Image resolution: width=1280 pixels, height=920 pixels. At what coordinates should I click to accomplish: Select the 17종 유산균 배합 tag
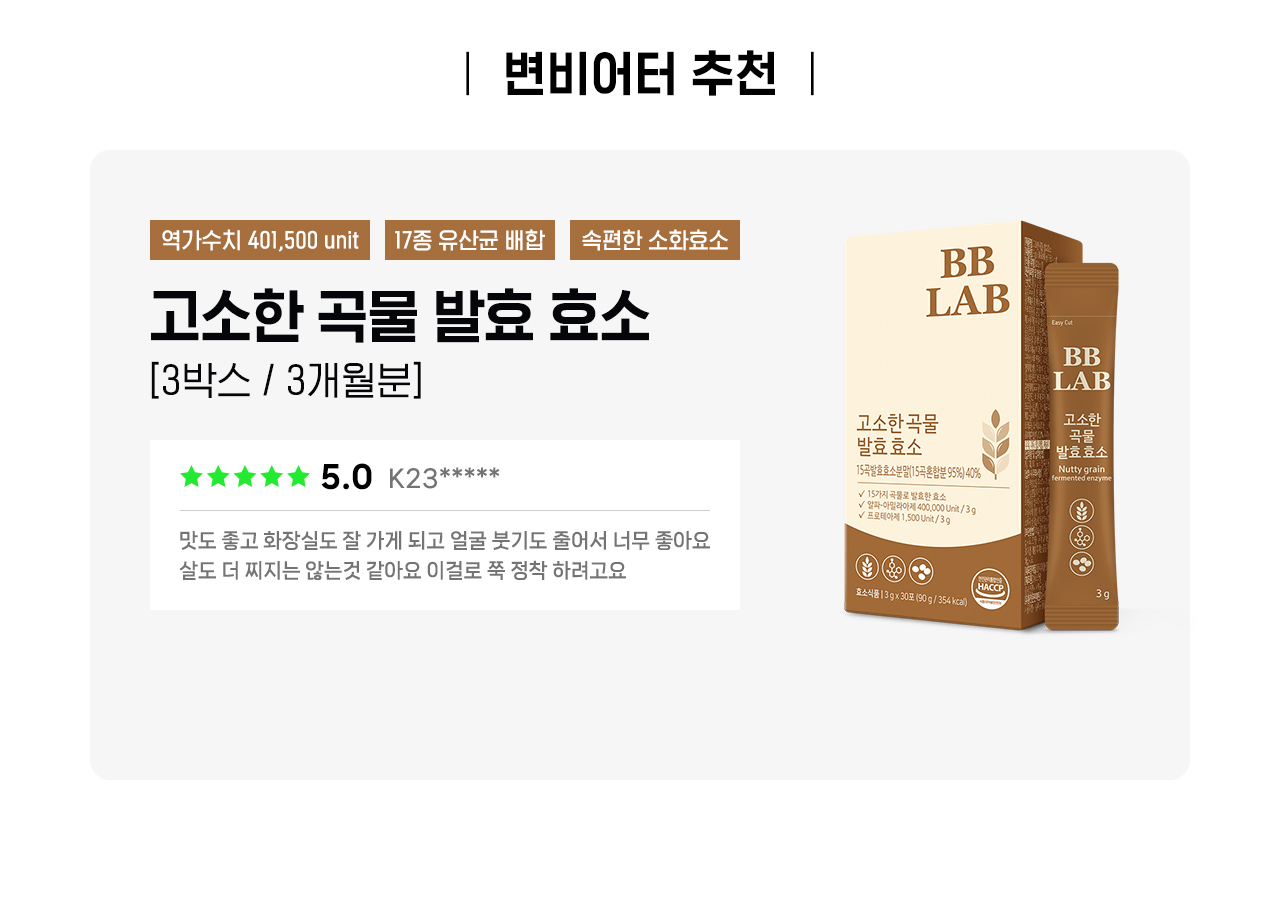point(470,240)
